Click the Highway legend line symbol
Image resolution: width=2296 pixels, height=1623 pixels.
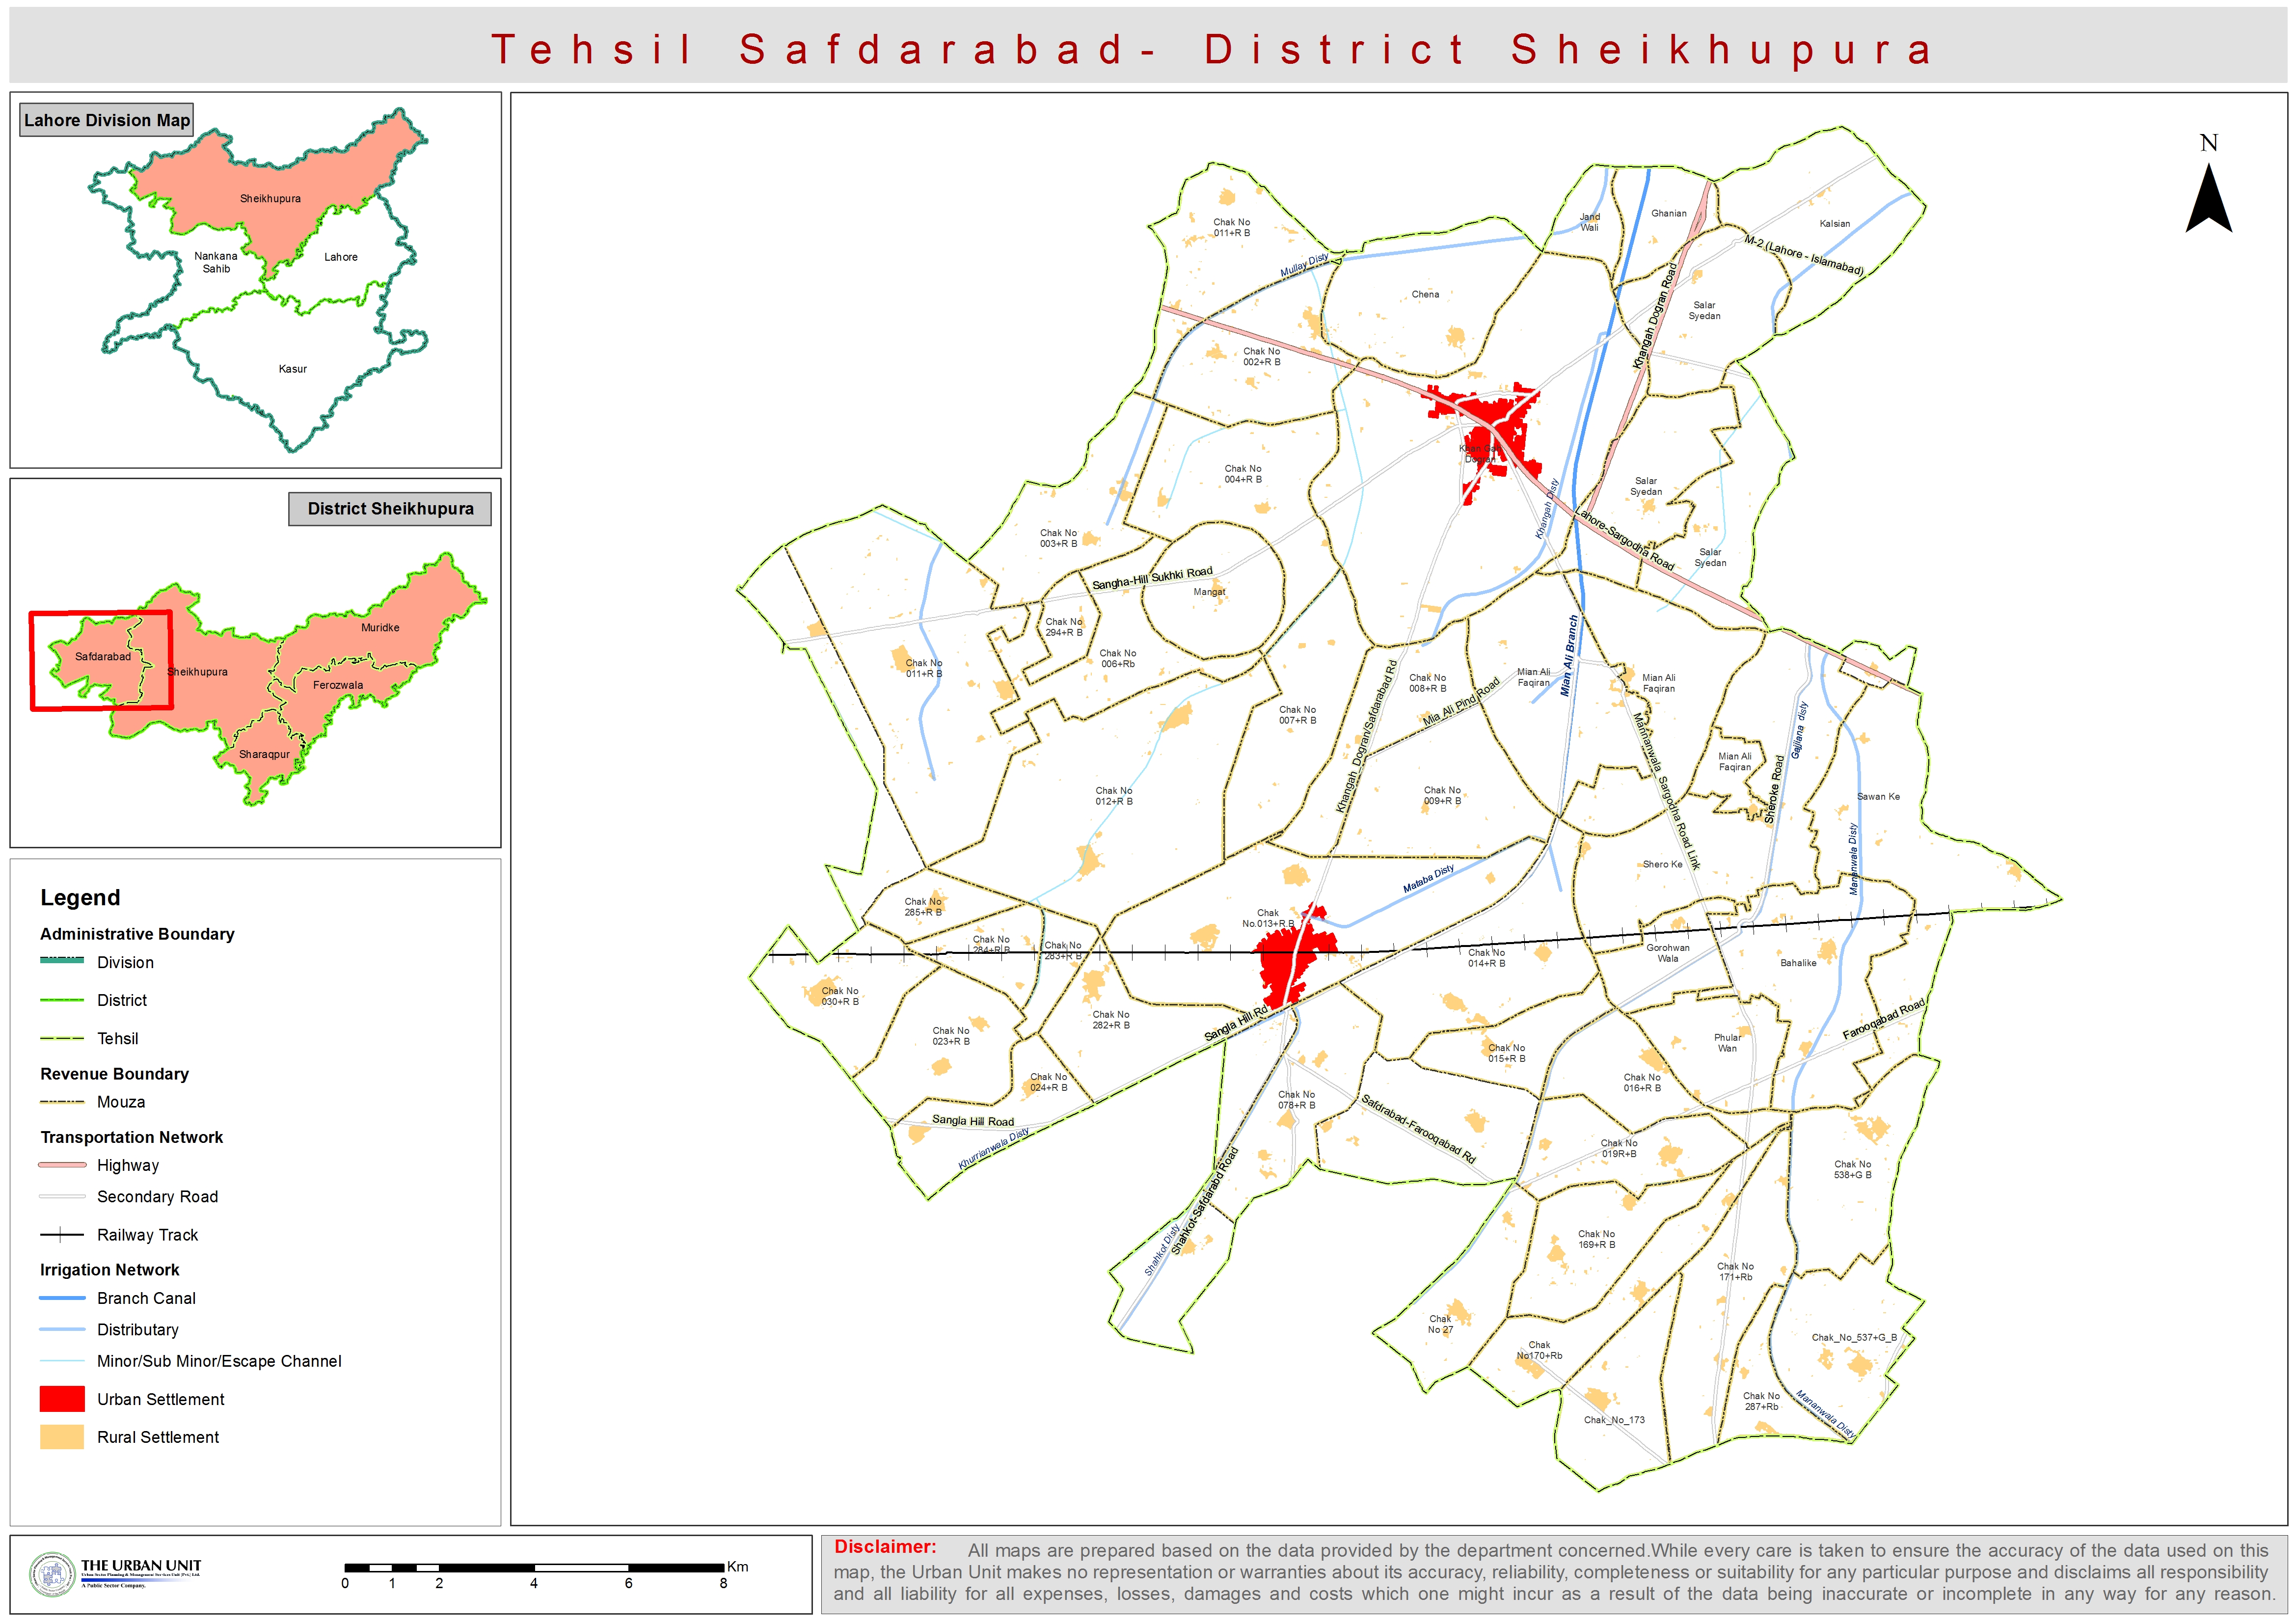point(62,1164)
